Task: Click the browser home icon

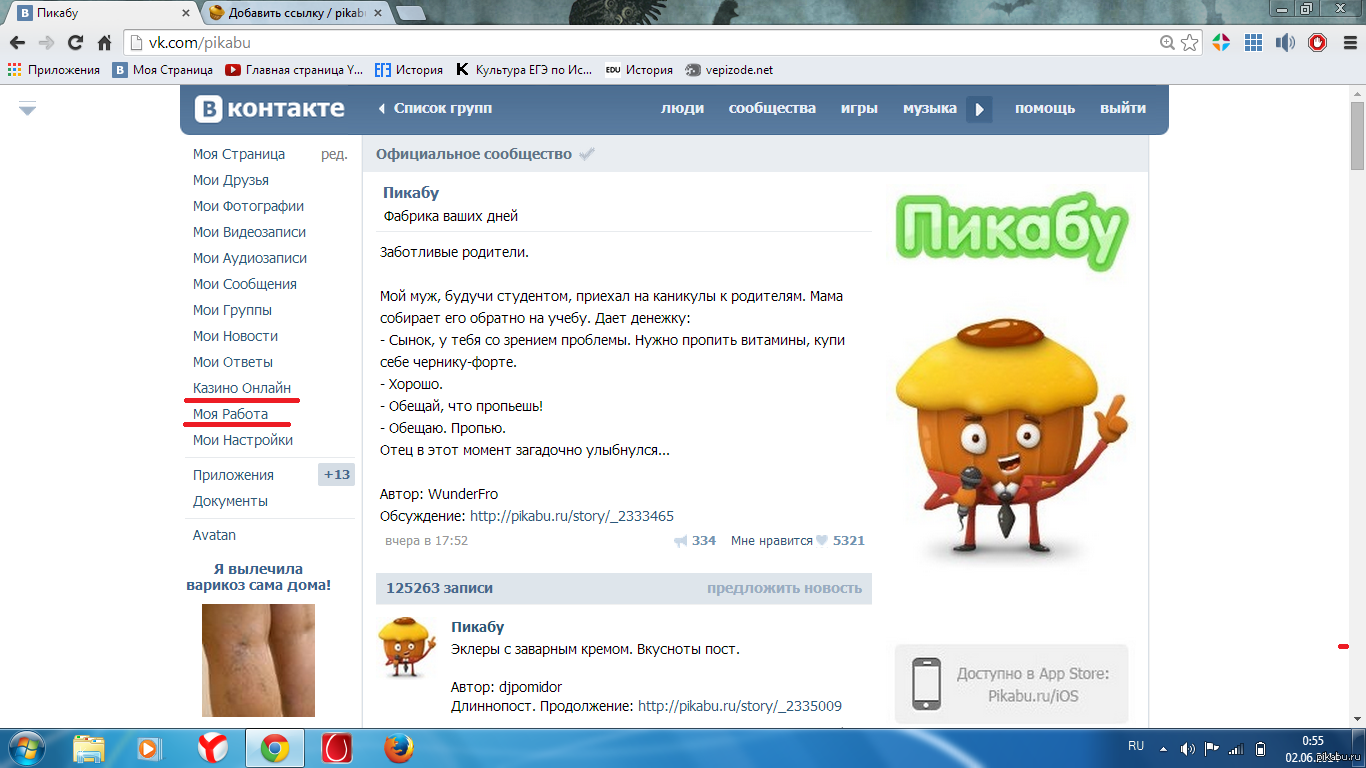Action: pos(104,43)
